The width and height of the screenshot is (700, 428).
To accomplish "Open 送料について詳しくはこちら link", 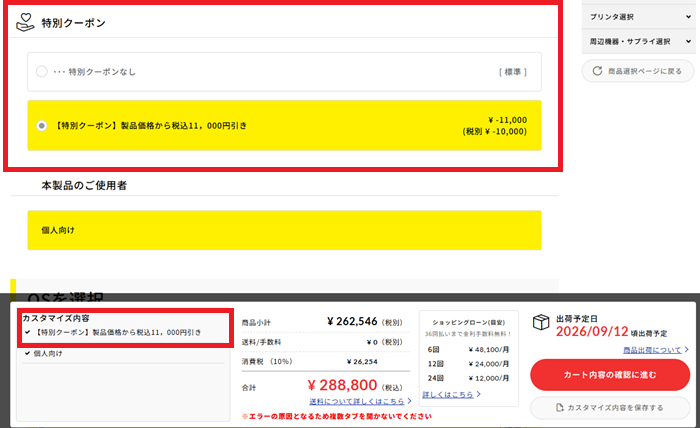I will [x=357, y=402].
